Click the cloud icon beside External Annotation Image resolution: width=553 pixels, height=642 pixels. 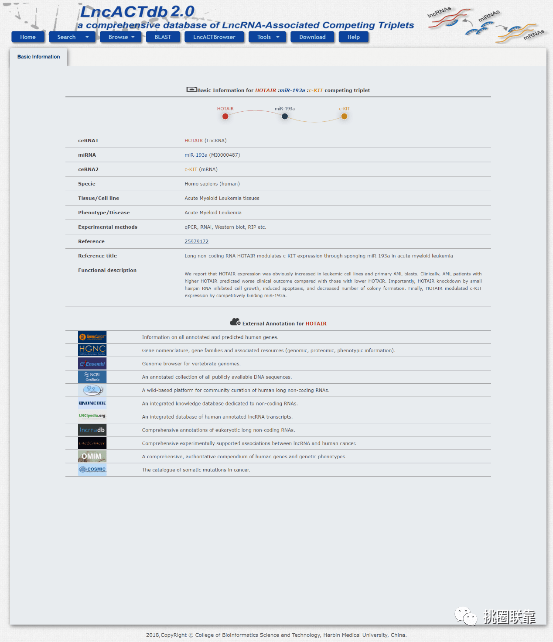[x=235, y=322]
